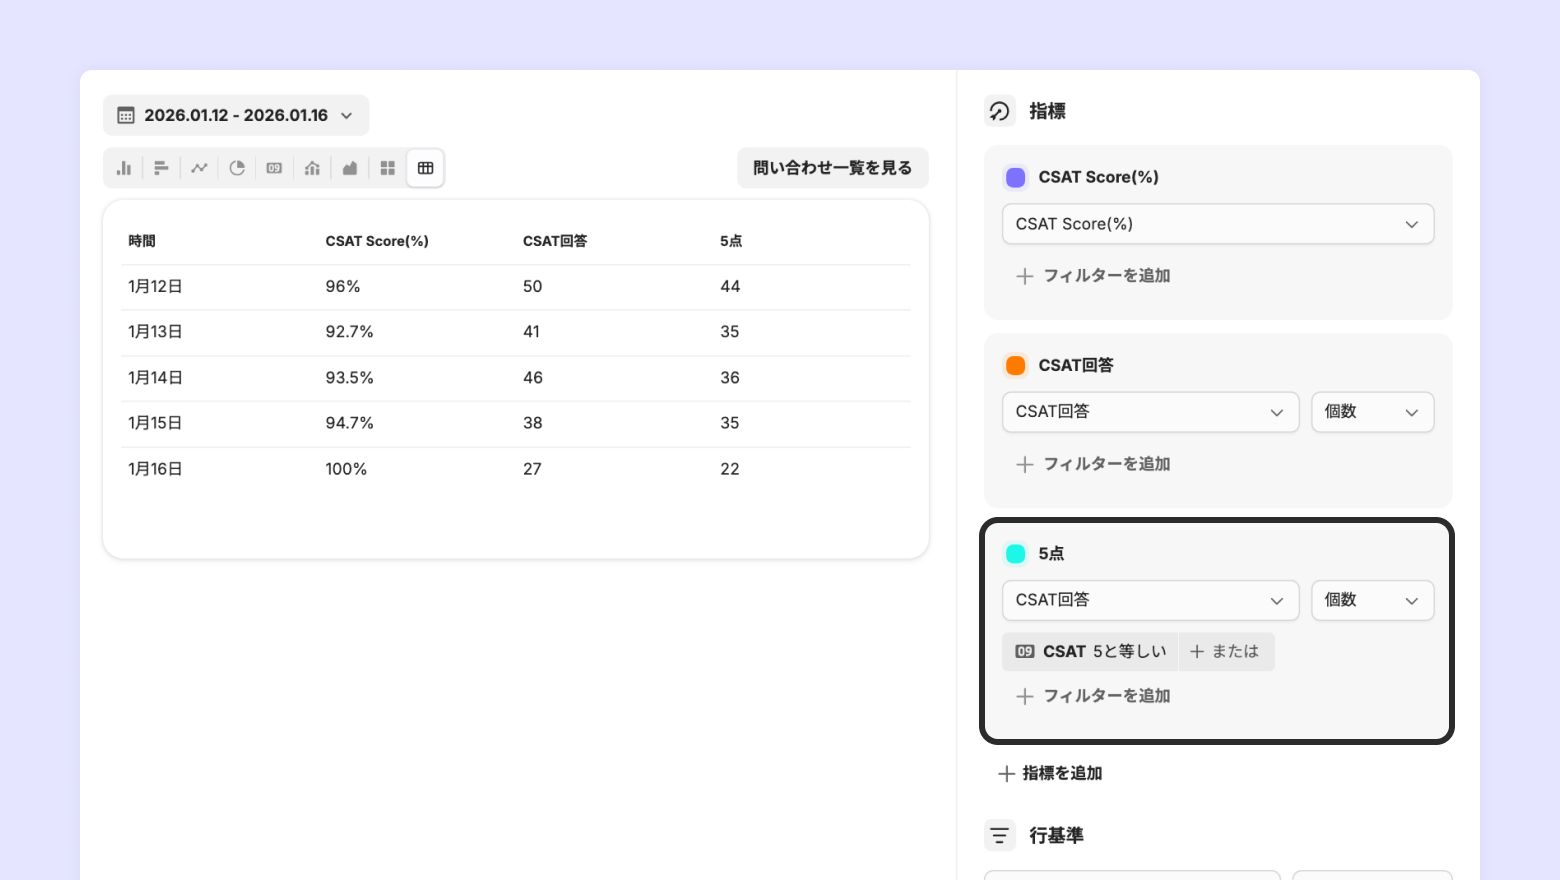The image size is (1560, 880).
Task: Add filter to the orange CSAT回答 metric
Action: [x=1093, y=464]
